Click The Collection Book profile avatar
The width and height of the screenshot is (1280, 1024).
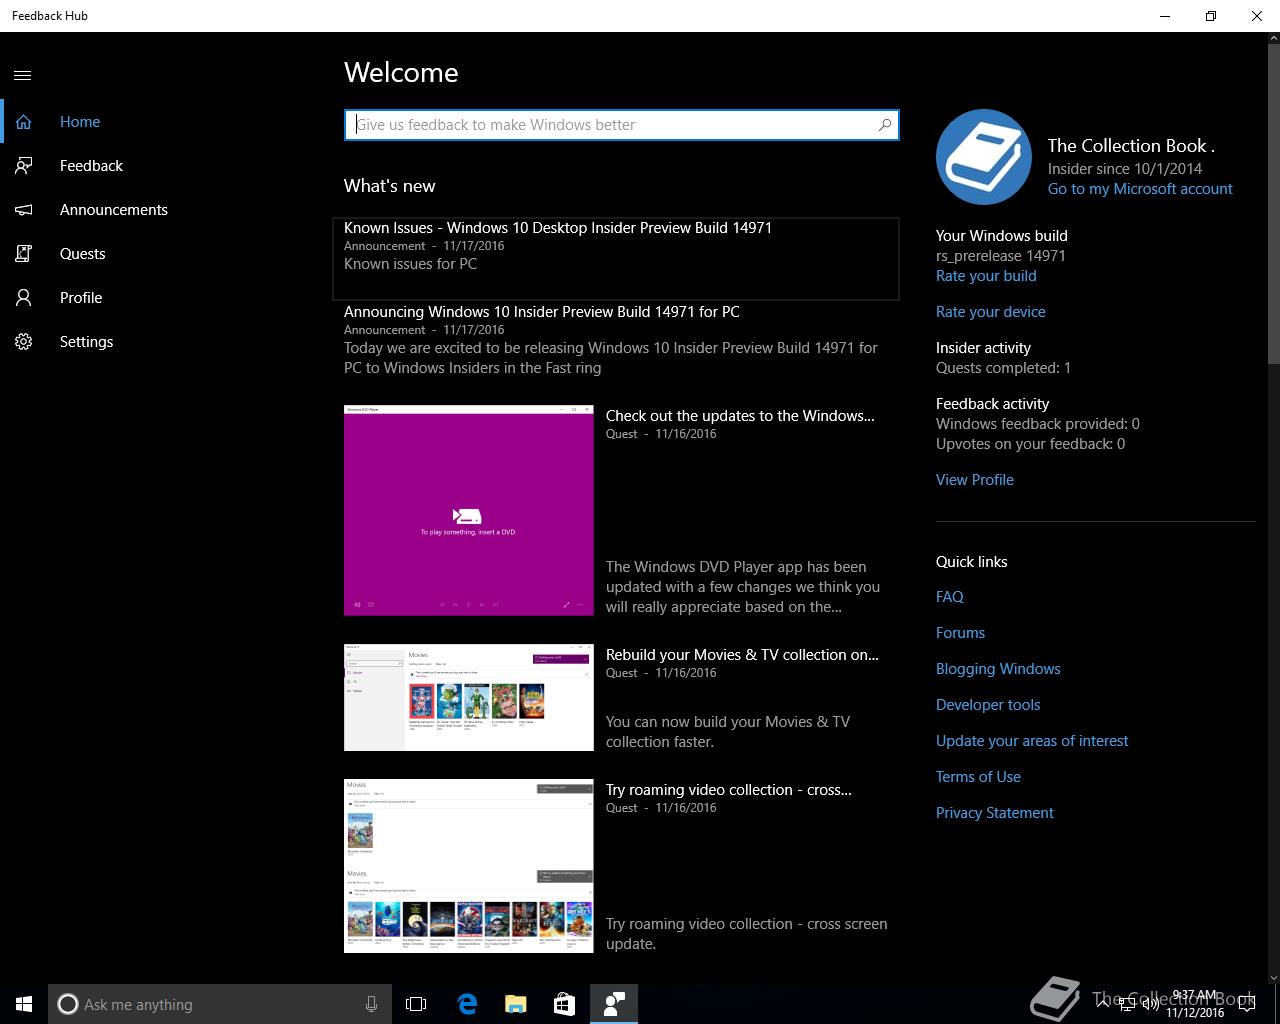pos(984,157)
